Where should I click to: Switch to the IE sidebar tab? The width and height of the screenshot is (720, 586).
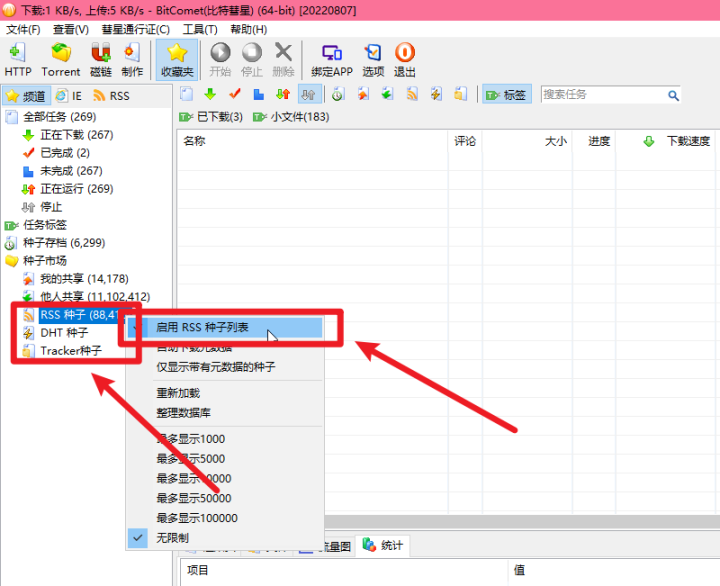(x=69, y=96)
